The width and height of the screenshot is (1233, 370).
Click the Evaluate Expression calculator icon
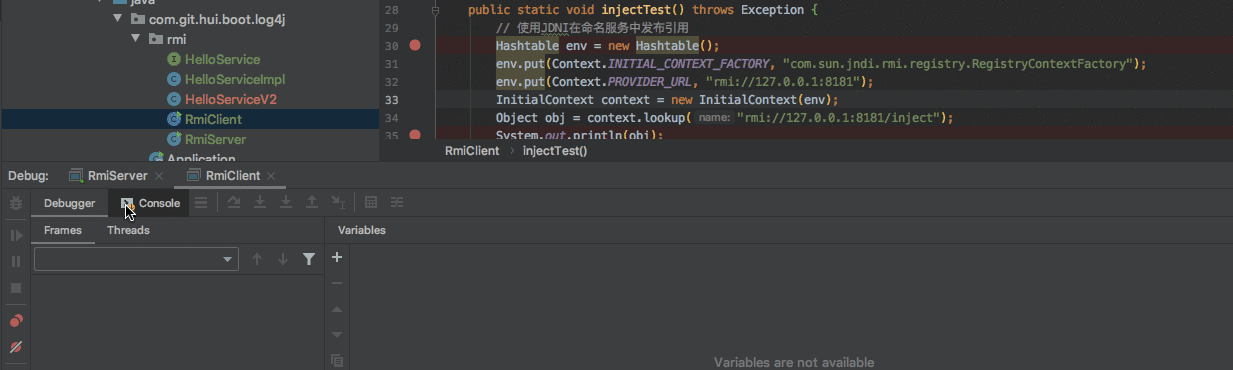(x=371, y=202)
